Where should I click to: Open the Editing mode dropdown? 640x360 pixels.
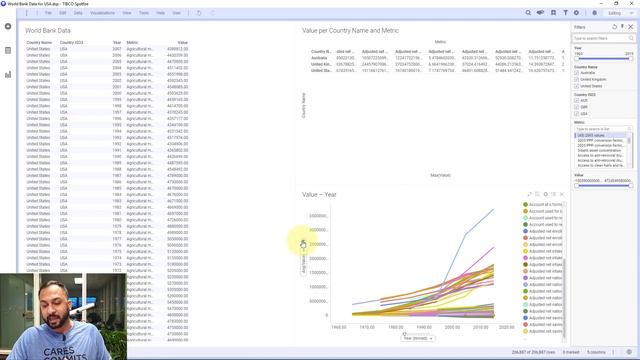click(620, 13)
